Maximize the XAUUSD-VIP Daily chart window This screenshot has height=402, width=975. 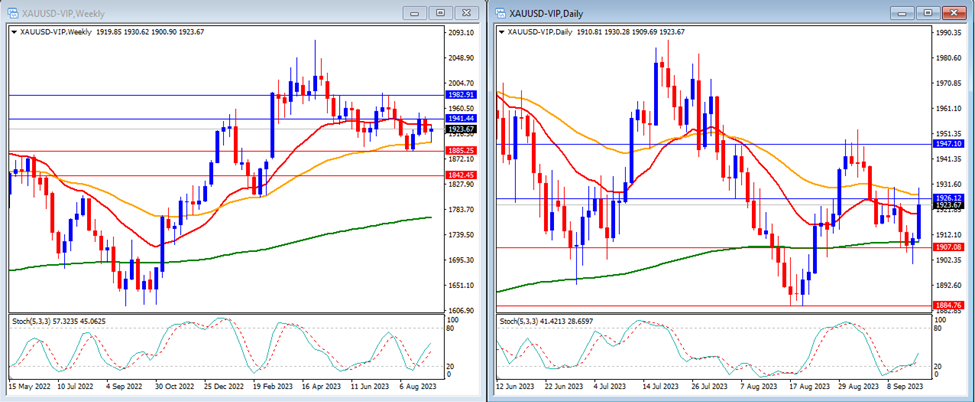coord(929,13)
